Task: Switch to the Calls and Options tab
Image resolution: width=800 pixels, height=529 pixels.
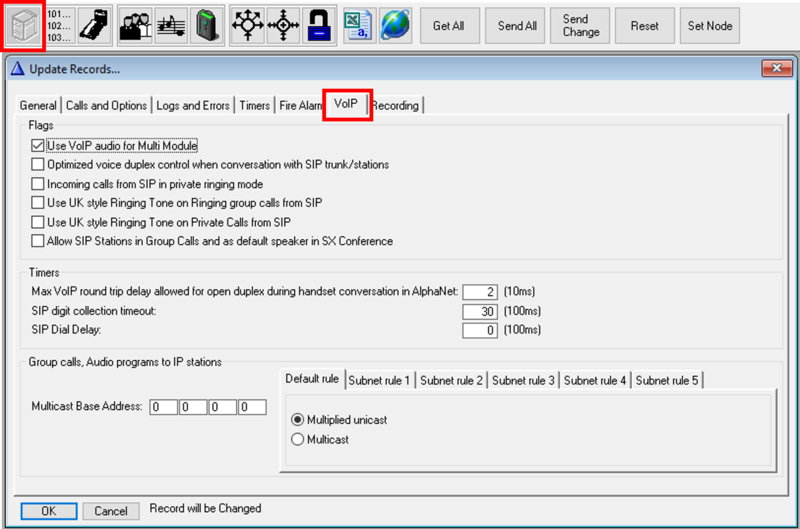Action: click(106, 106)
